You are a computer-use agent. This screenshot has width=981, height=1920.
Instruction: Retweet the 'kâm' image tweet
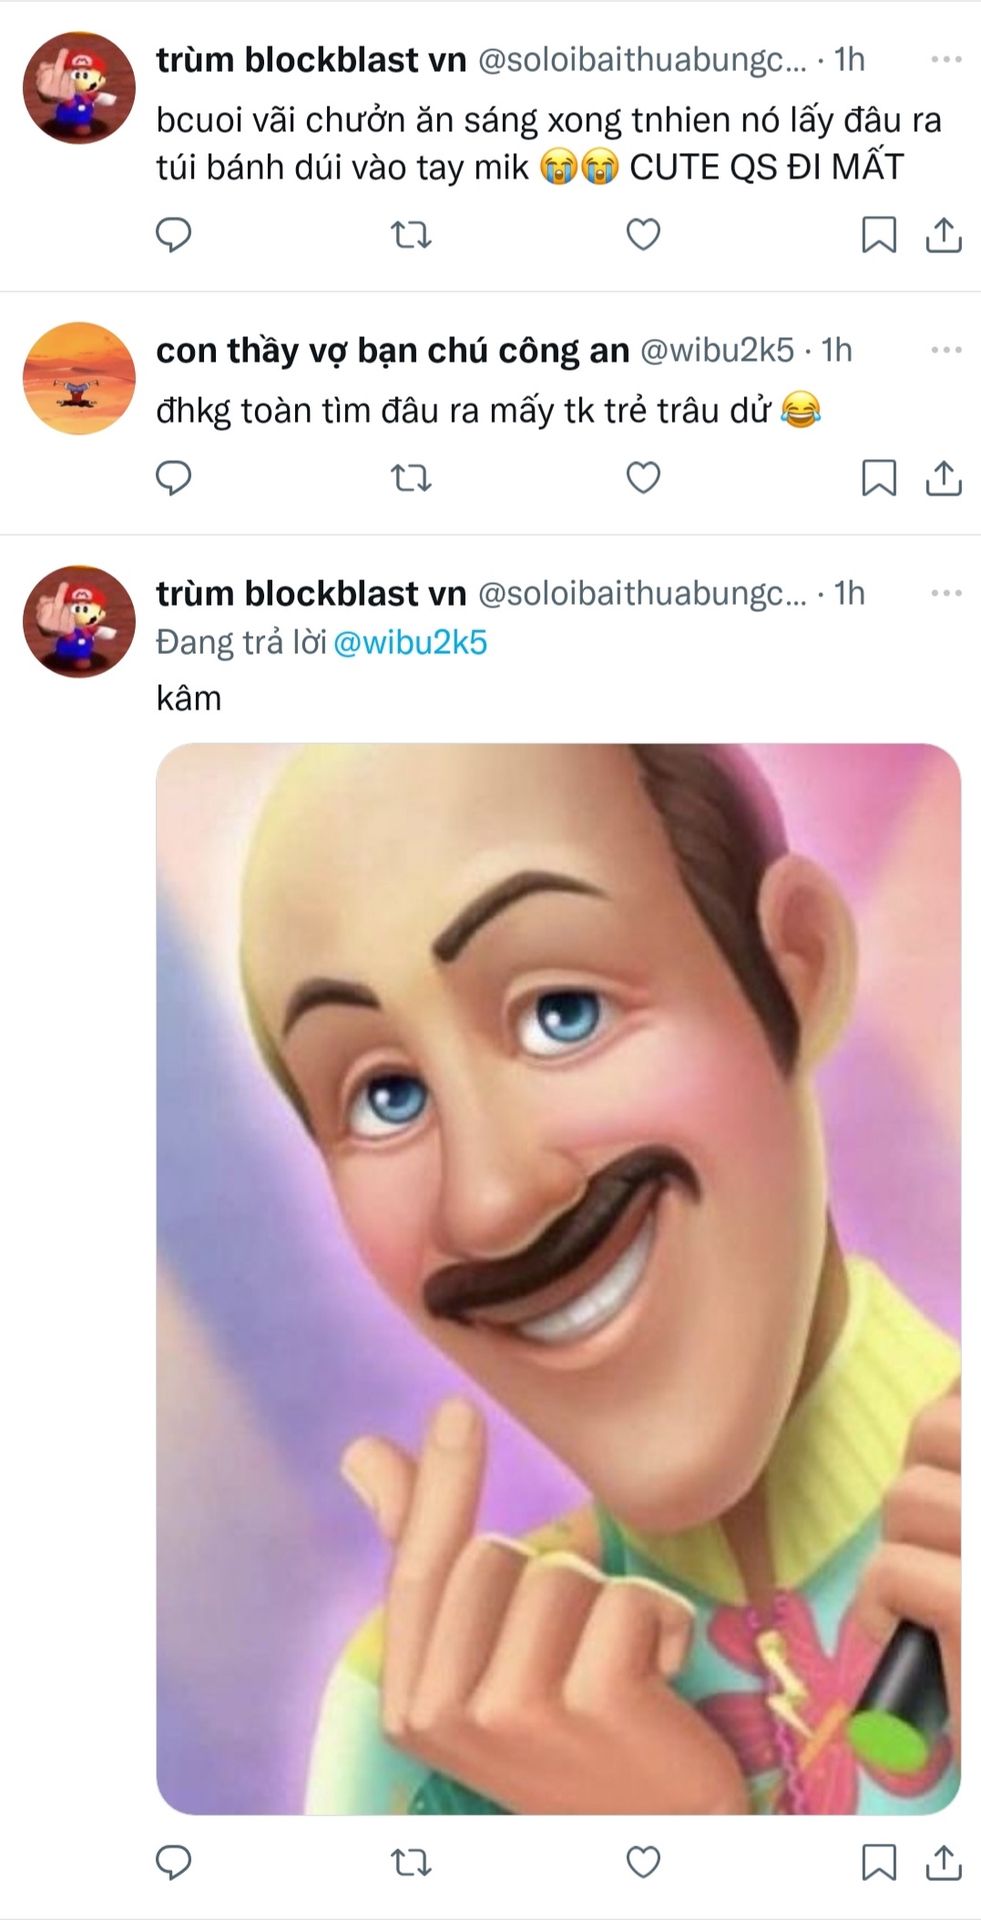tap(410, 1862)
